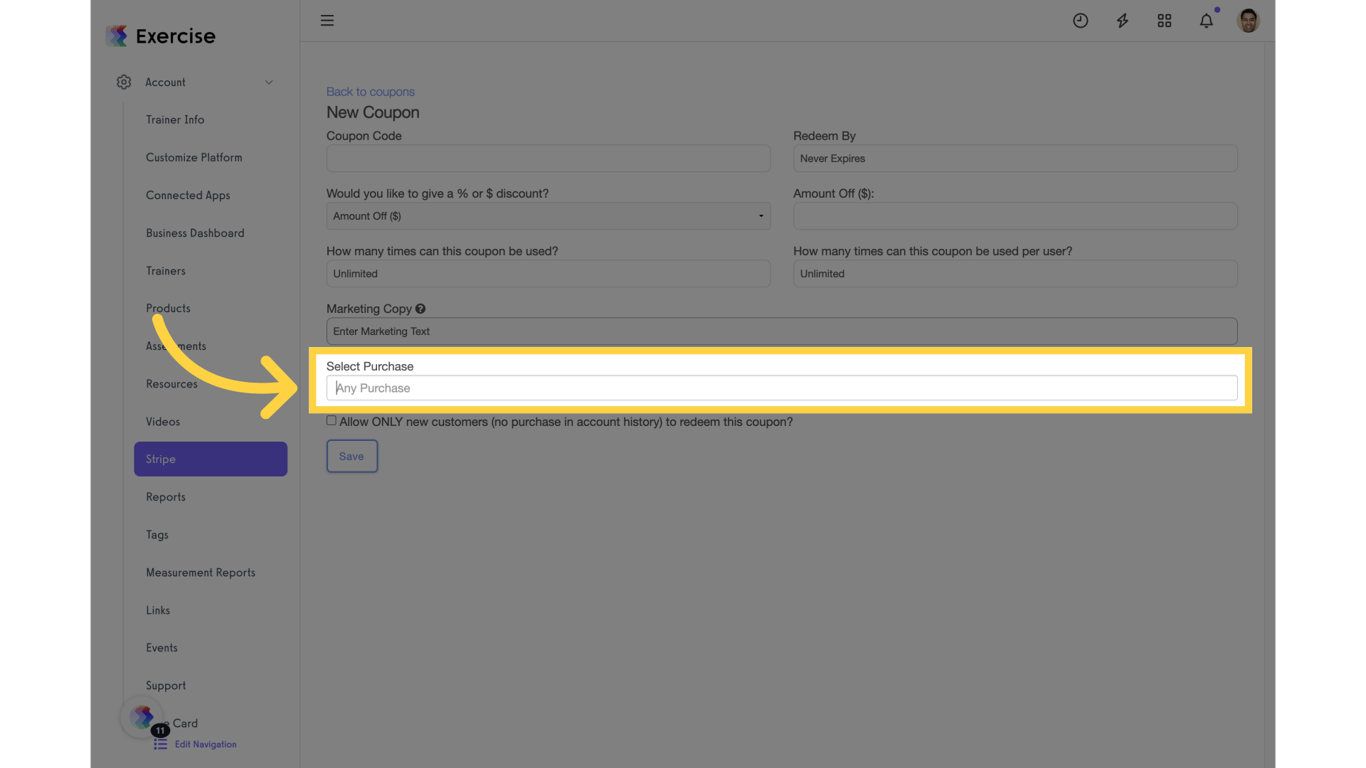Open Trainer Info in sidebar

pos(175,120)
